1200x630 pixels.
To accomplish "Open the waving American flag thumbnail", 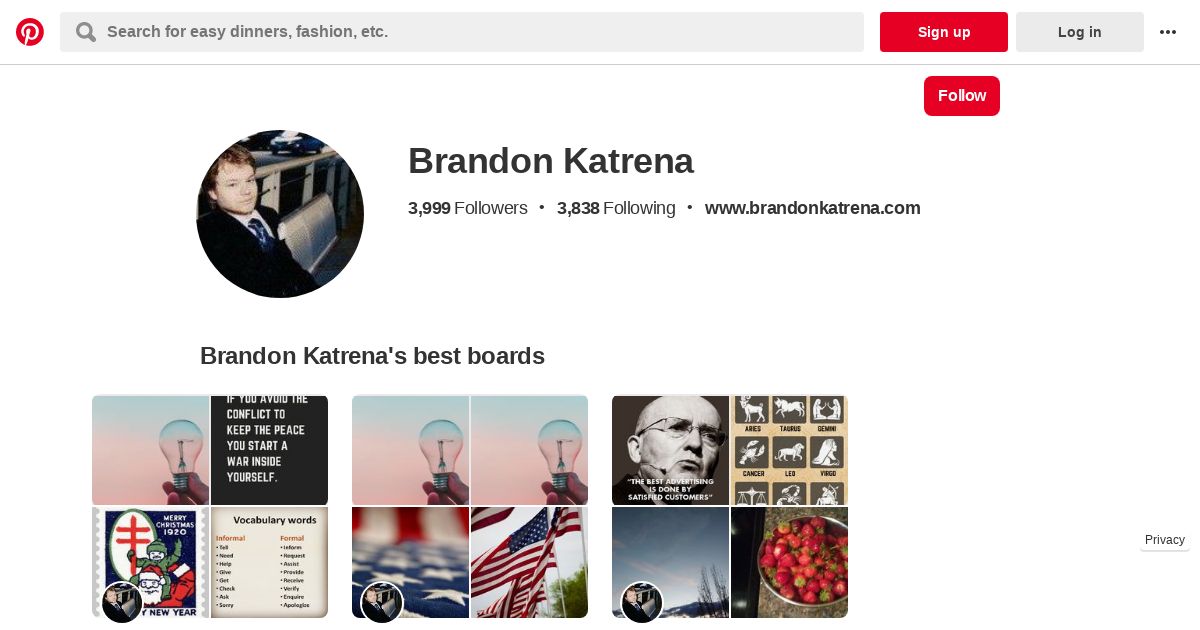I will (529, 562).
